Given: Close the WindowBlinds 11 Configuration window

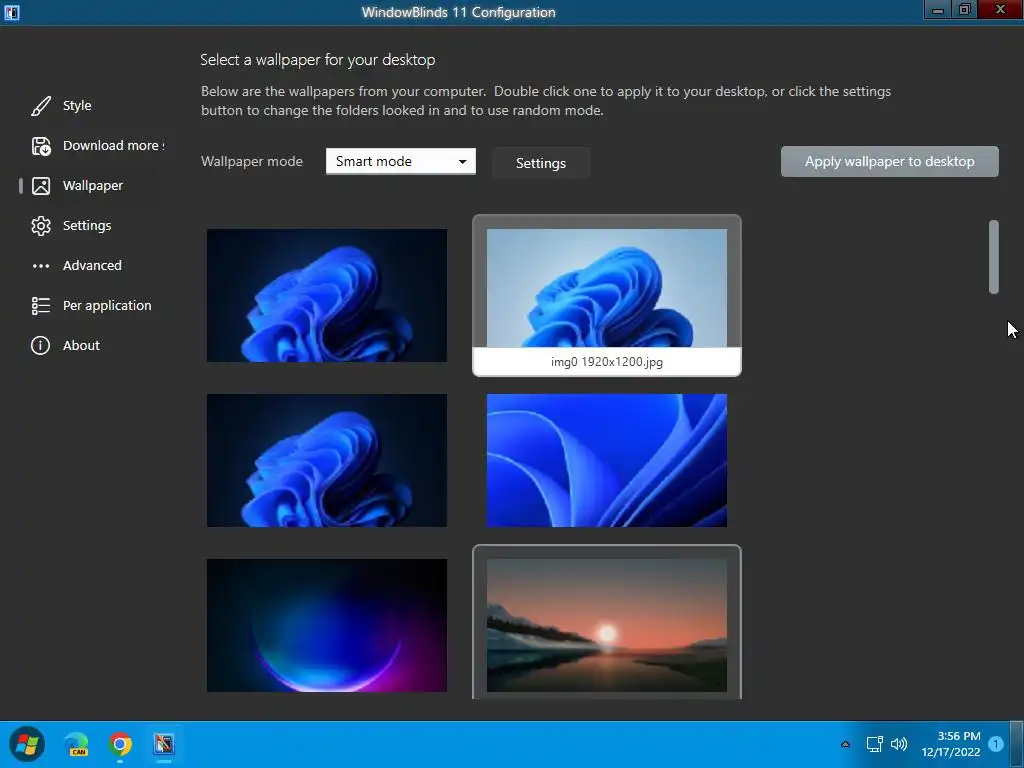Looking at the screenshot, I should tap(1000, 9).
